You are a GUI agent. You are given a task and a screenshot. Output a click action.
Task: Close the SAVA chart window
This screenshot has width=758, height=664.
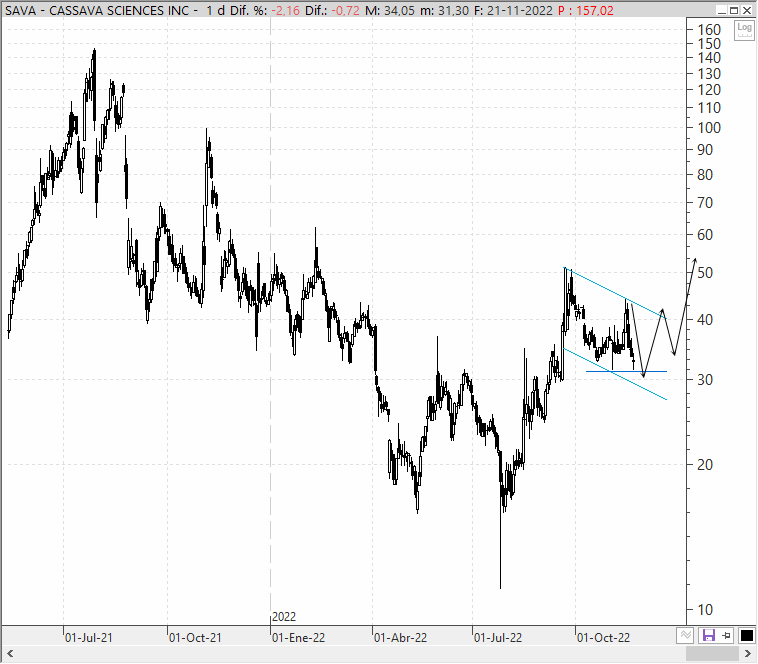(x=747, y=10)
